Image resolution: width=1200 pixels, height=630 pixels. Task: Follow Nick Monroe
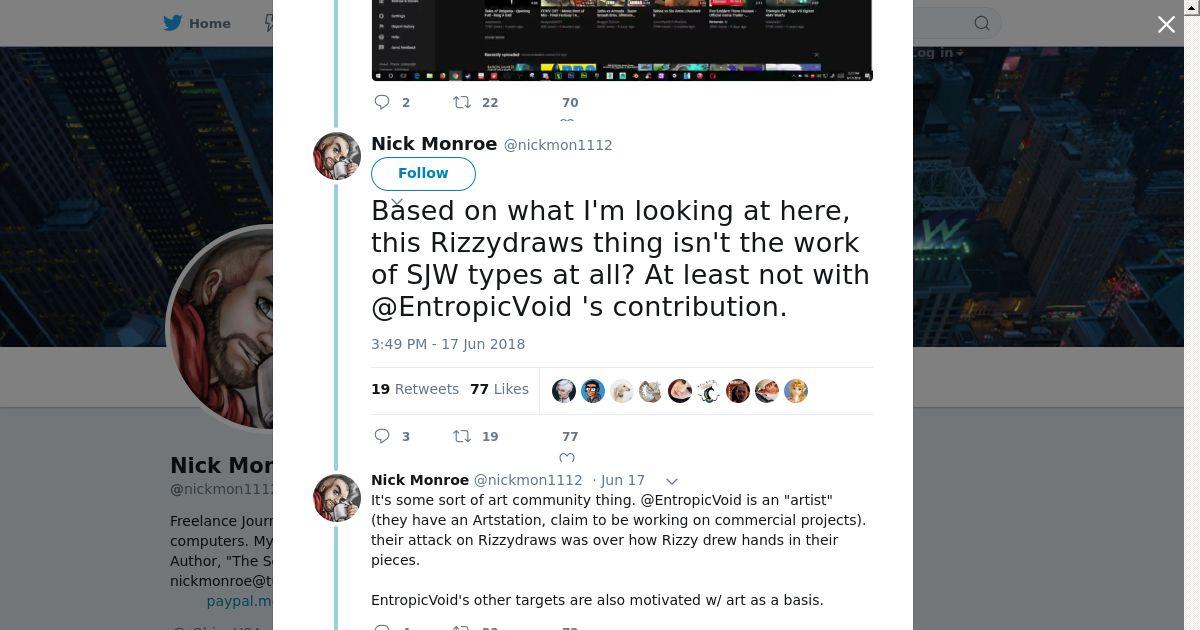[x=423, y=173]
